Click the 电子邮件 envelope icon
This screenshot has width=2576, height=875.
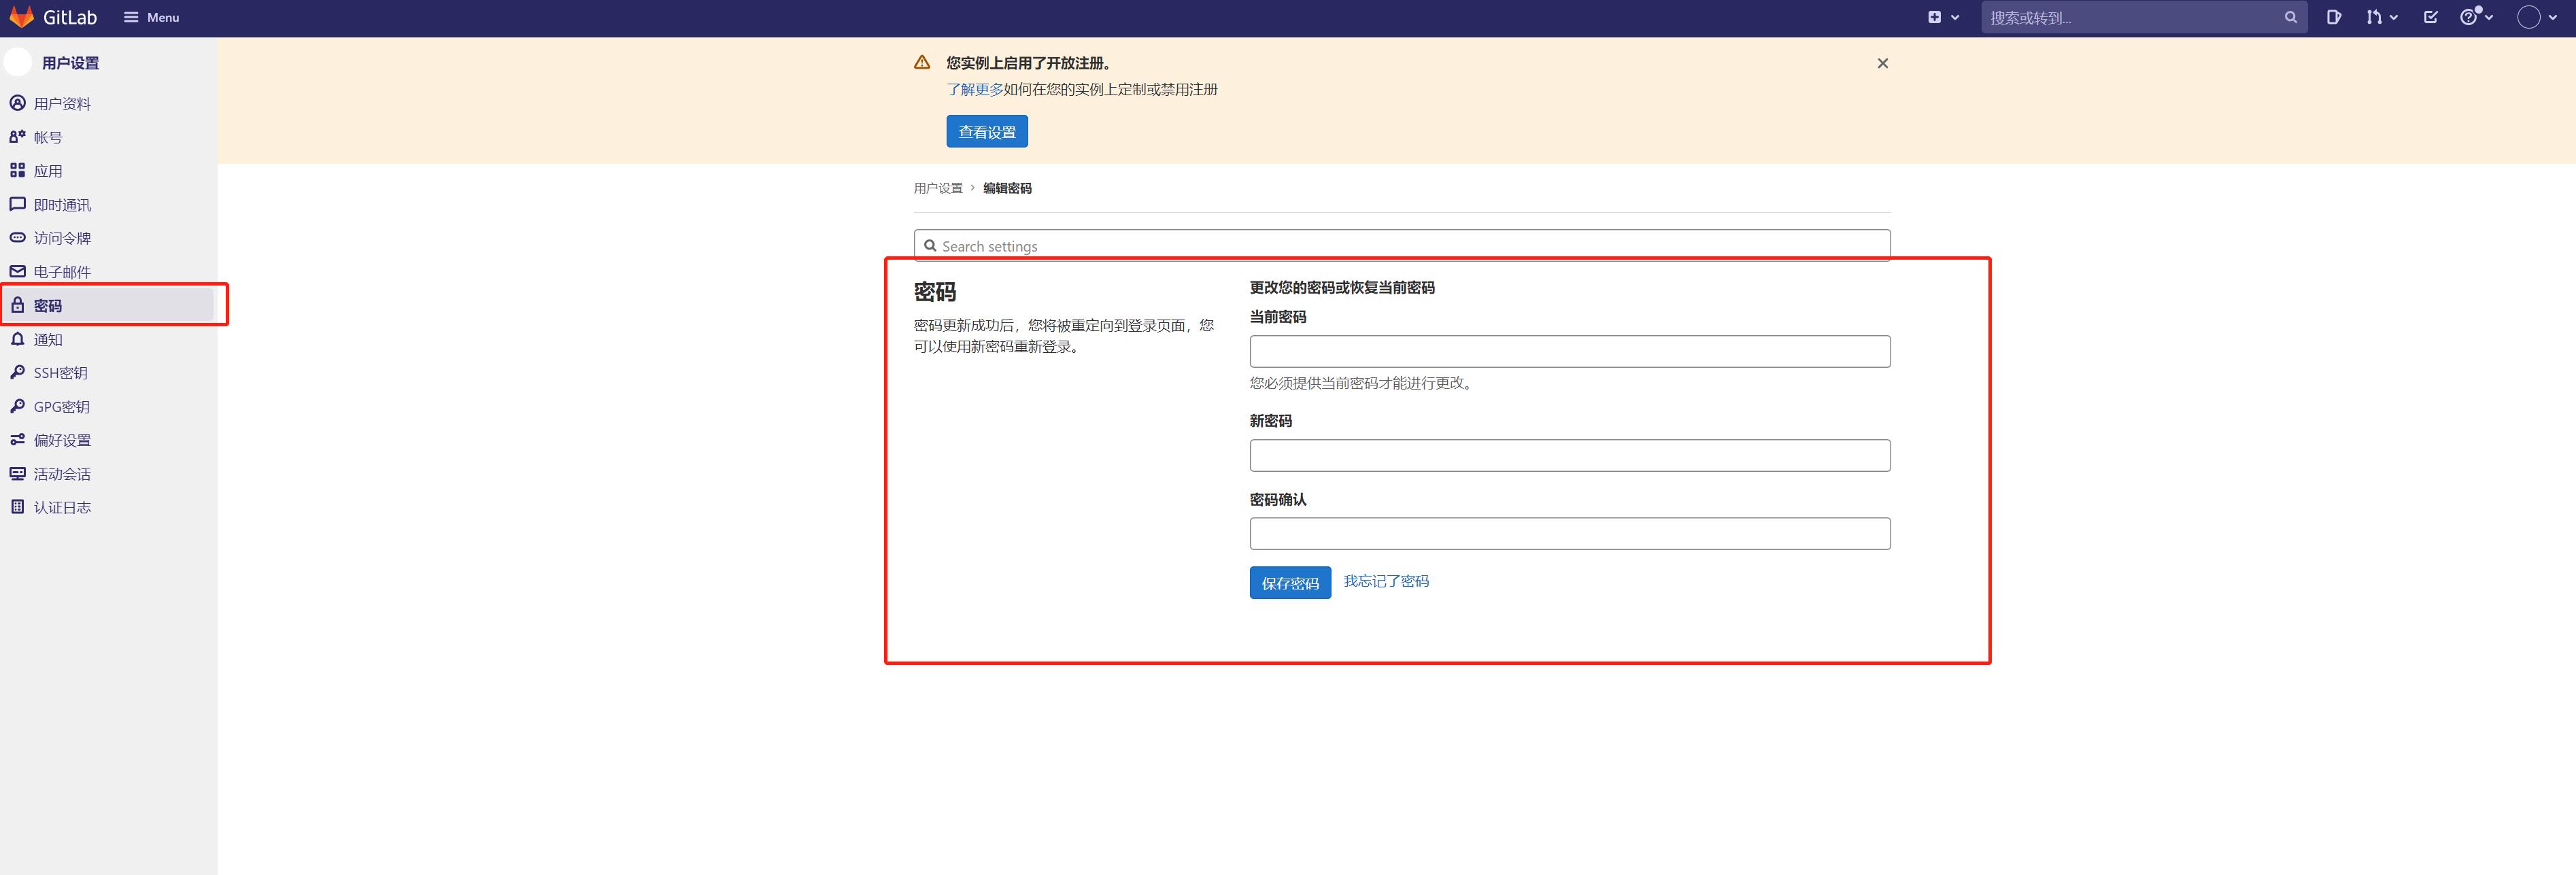point(17,271)
